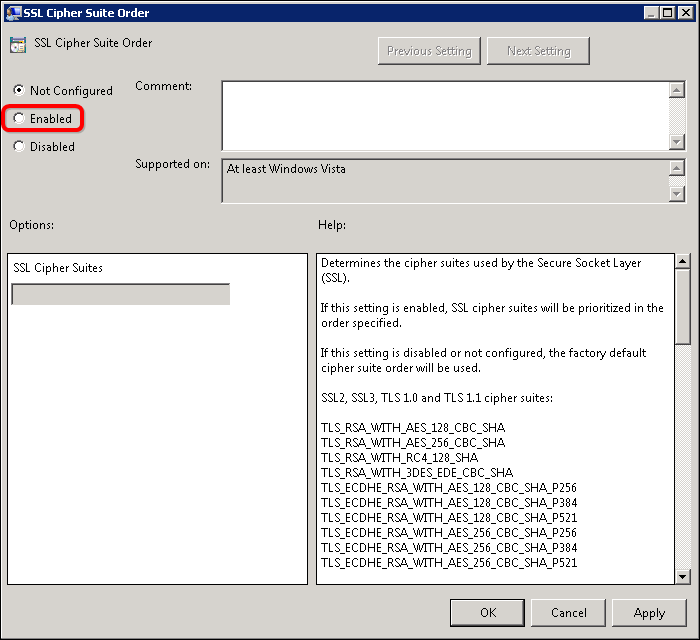The image size is (700, 640).
Task: Click the SSL Cipher Suites input field
Action: [x=120, y=294]
